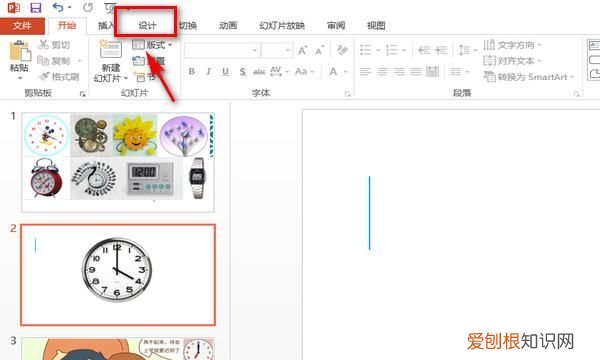Click 转换为 SmartArt button

pyautogui.click(x=529, y=77)
